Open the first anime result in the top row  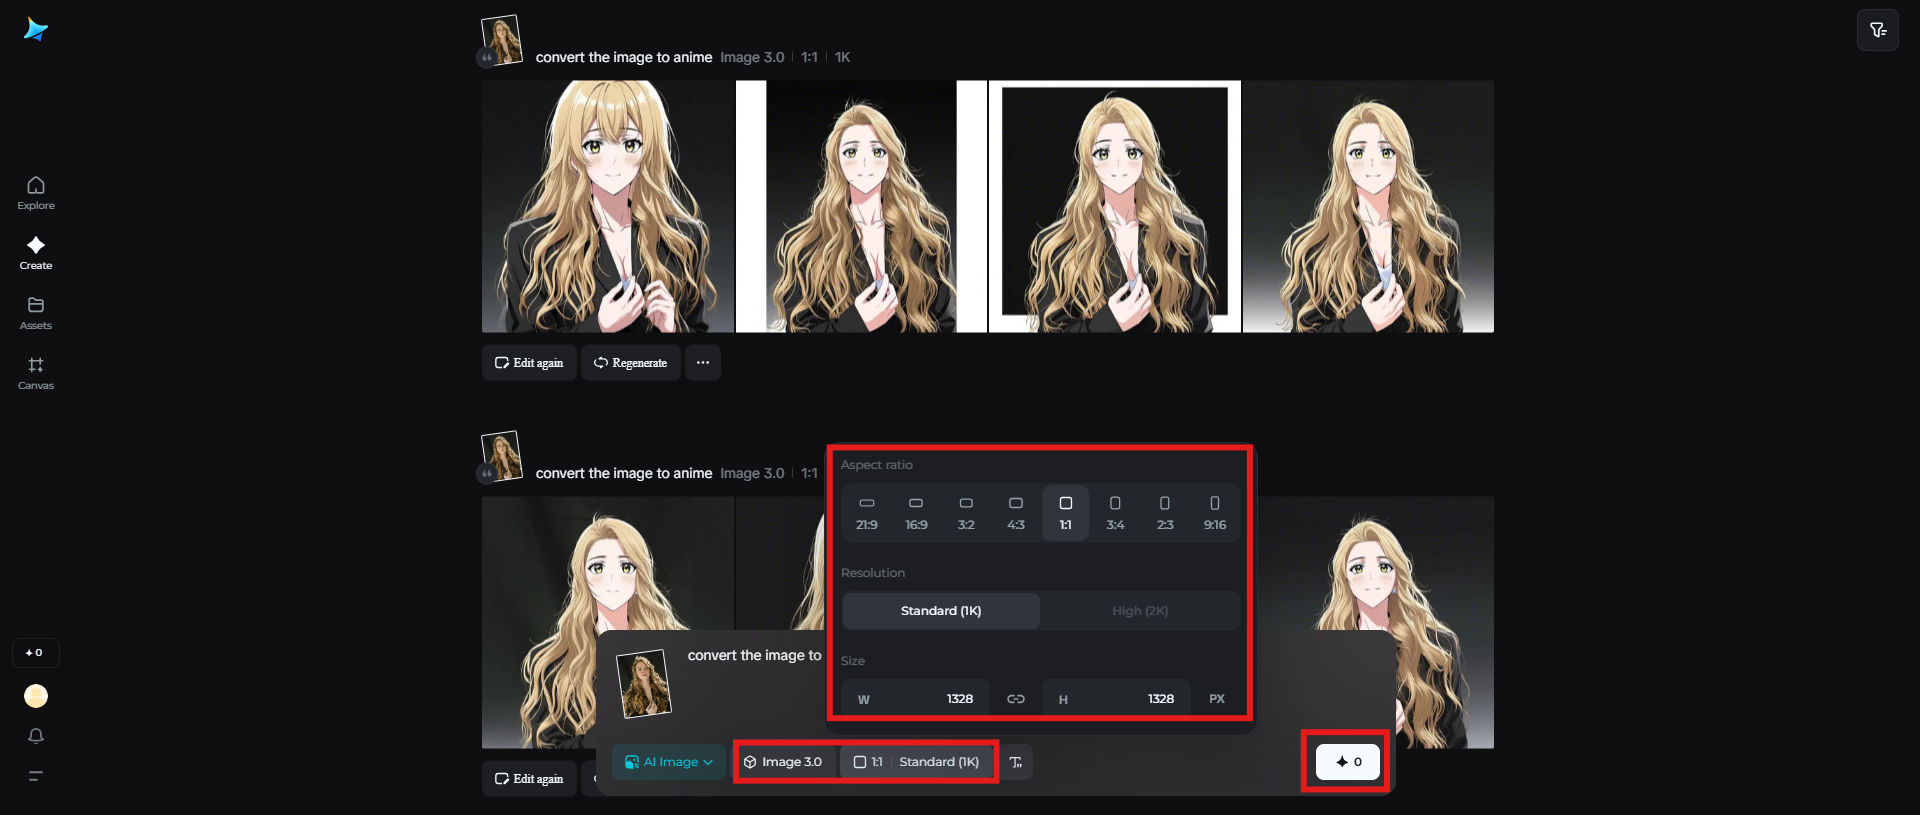(x=608, y=207)
